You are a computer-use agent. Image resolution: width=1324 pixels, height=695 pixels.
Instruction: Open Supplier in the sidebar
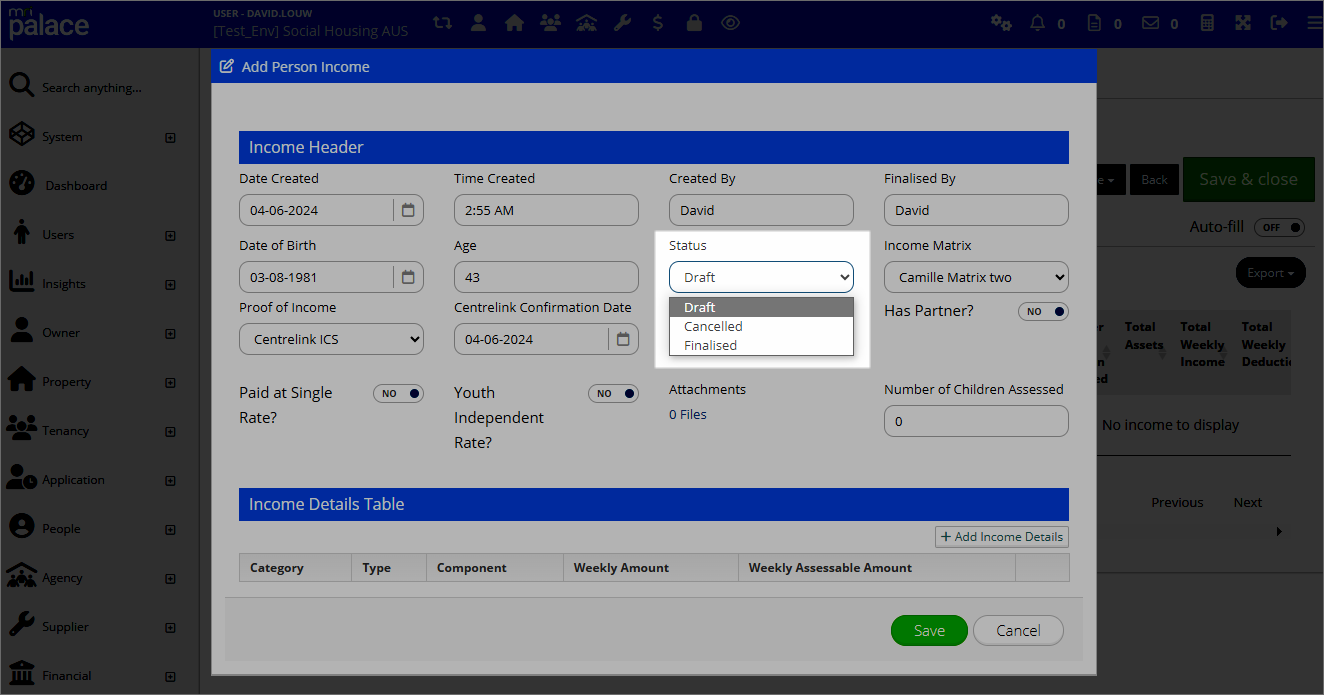(65, 626)
